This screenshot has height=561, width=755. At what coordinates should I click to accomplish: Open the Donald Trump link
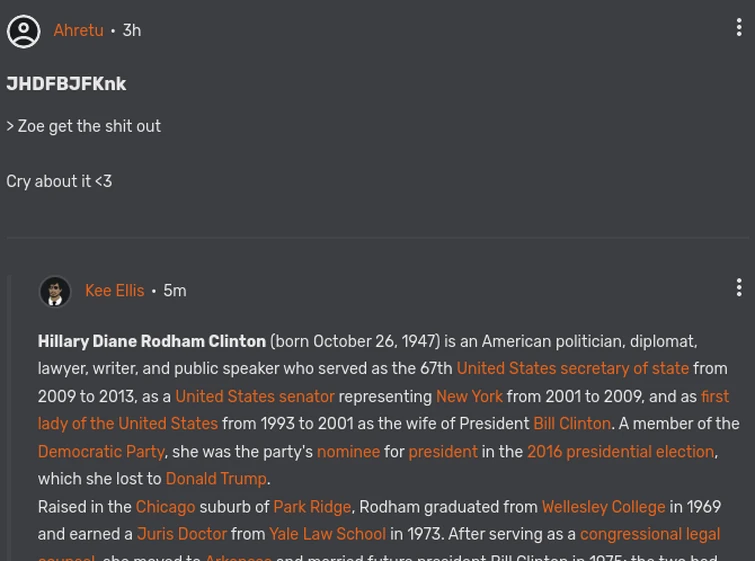pos(216,479)
